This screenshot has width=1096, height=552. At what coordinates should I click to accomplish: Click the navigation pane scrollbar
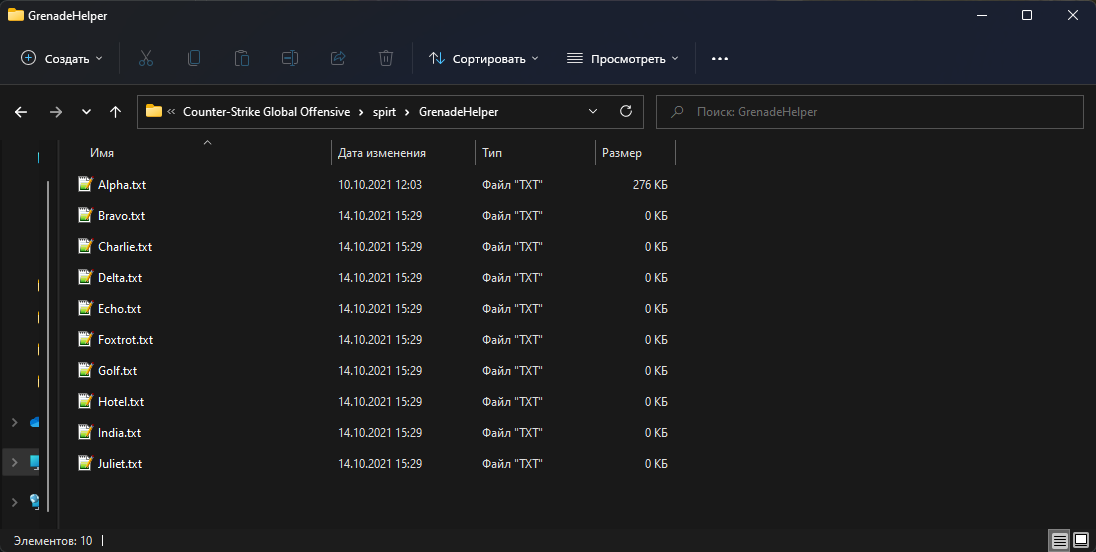[48, 348]
